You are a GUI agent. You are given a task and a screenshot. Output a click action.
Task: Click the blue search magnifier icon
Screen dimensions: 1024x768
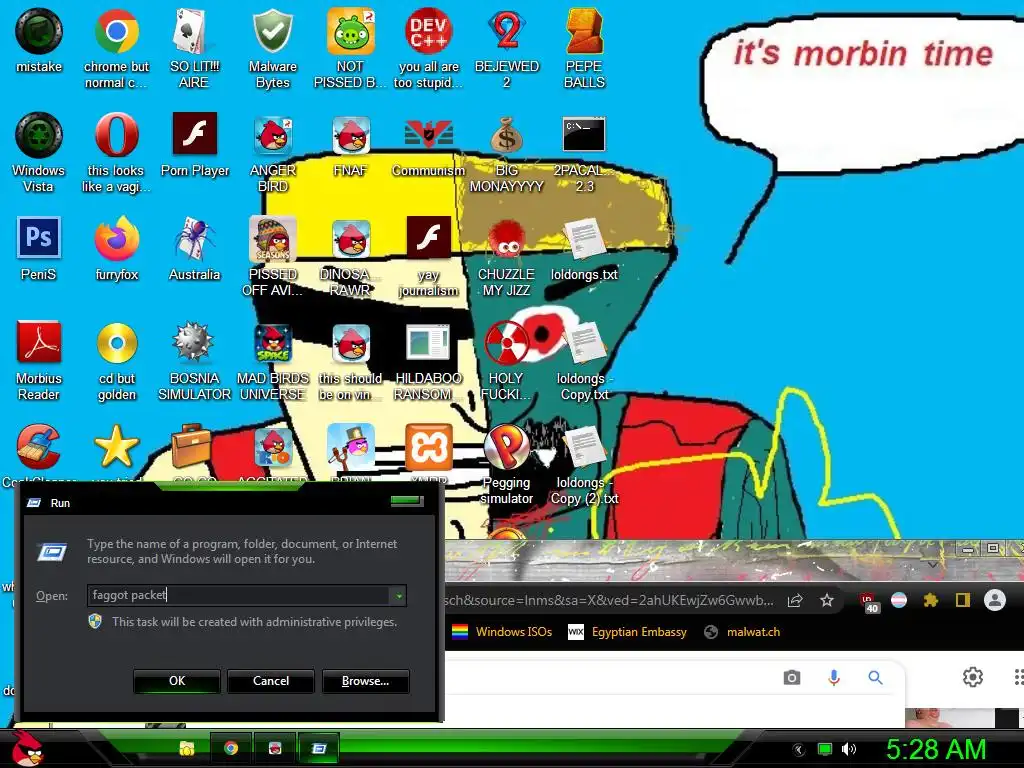pos(875,678)
